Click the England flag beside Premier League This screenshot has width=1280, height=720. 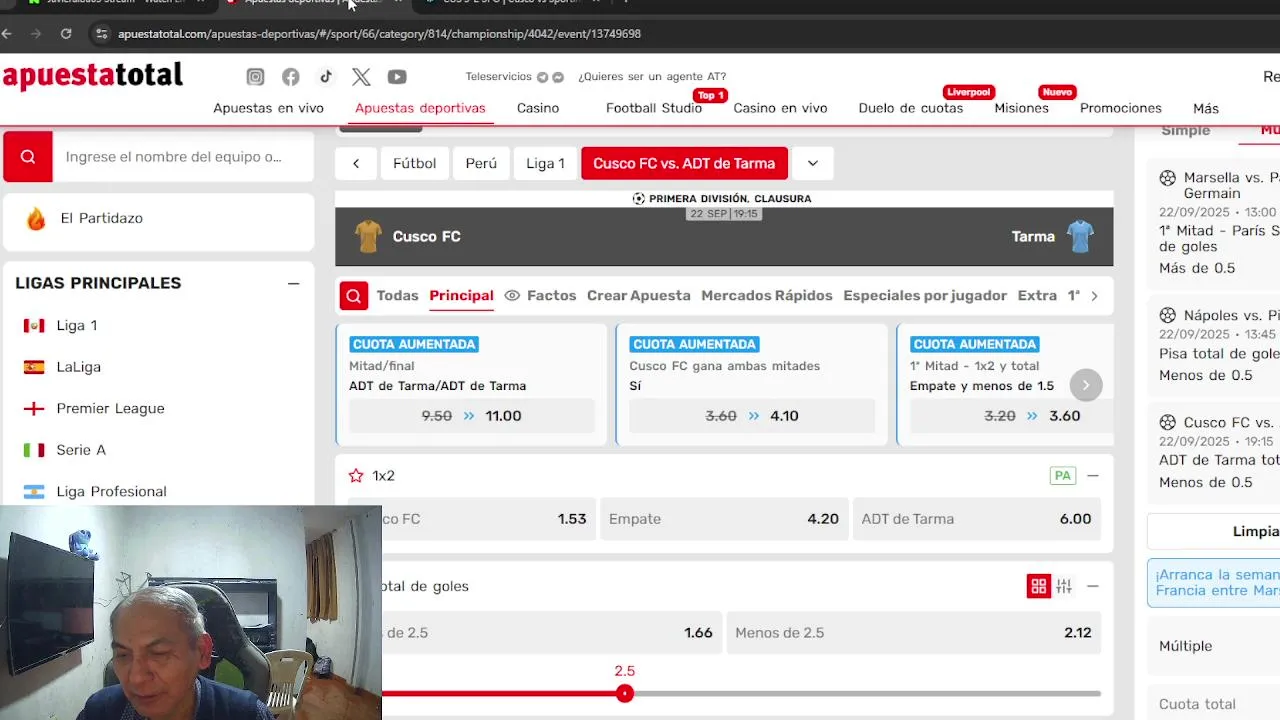[34, 409]
